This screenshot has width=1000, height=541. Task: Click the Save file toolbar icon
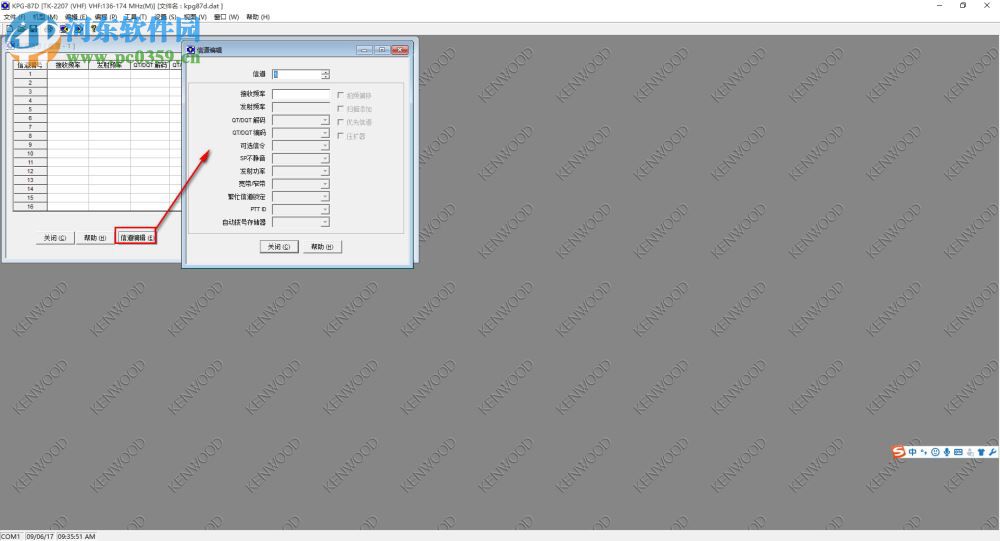pos(33,29)
